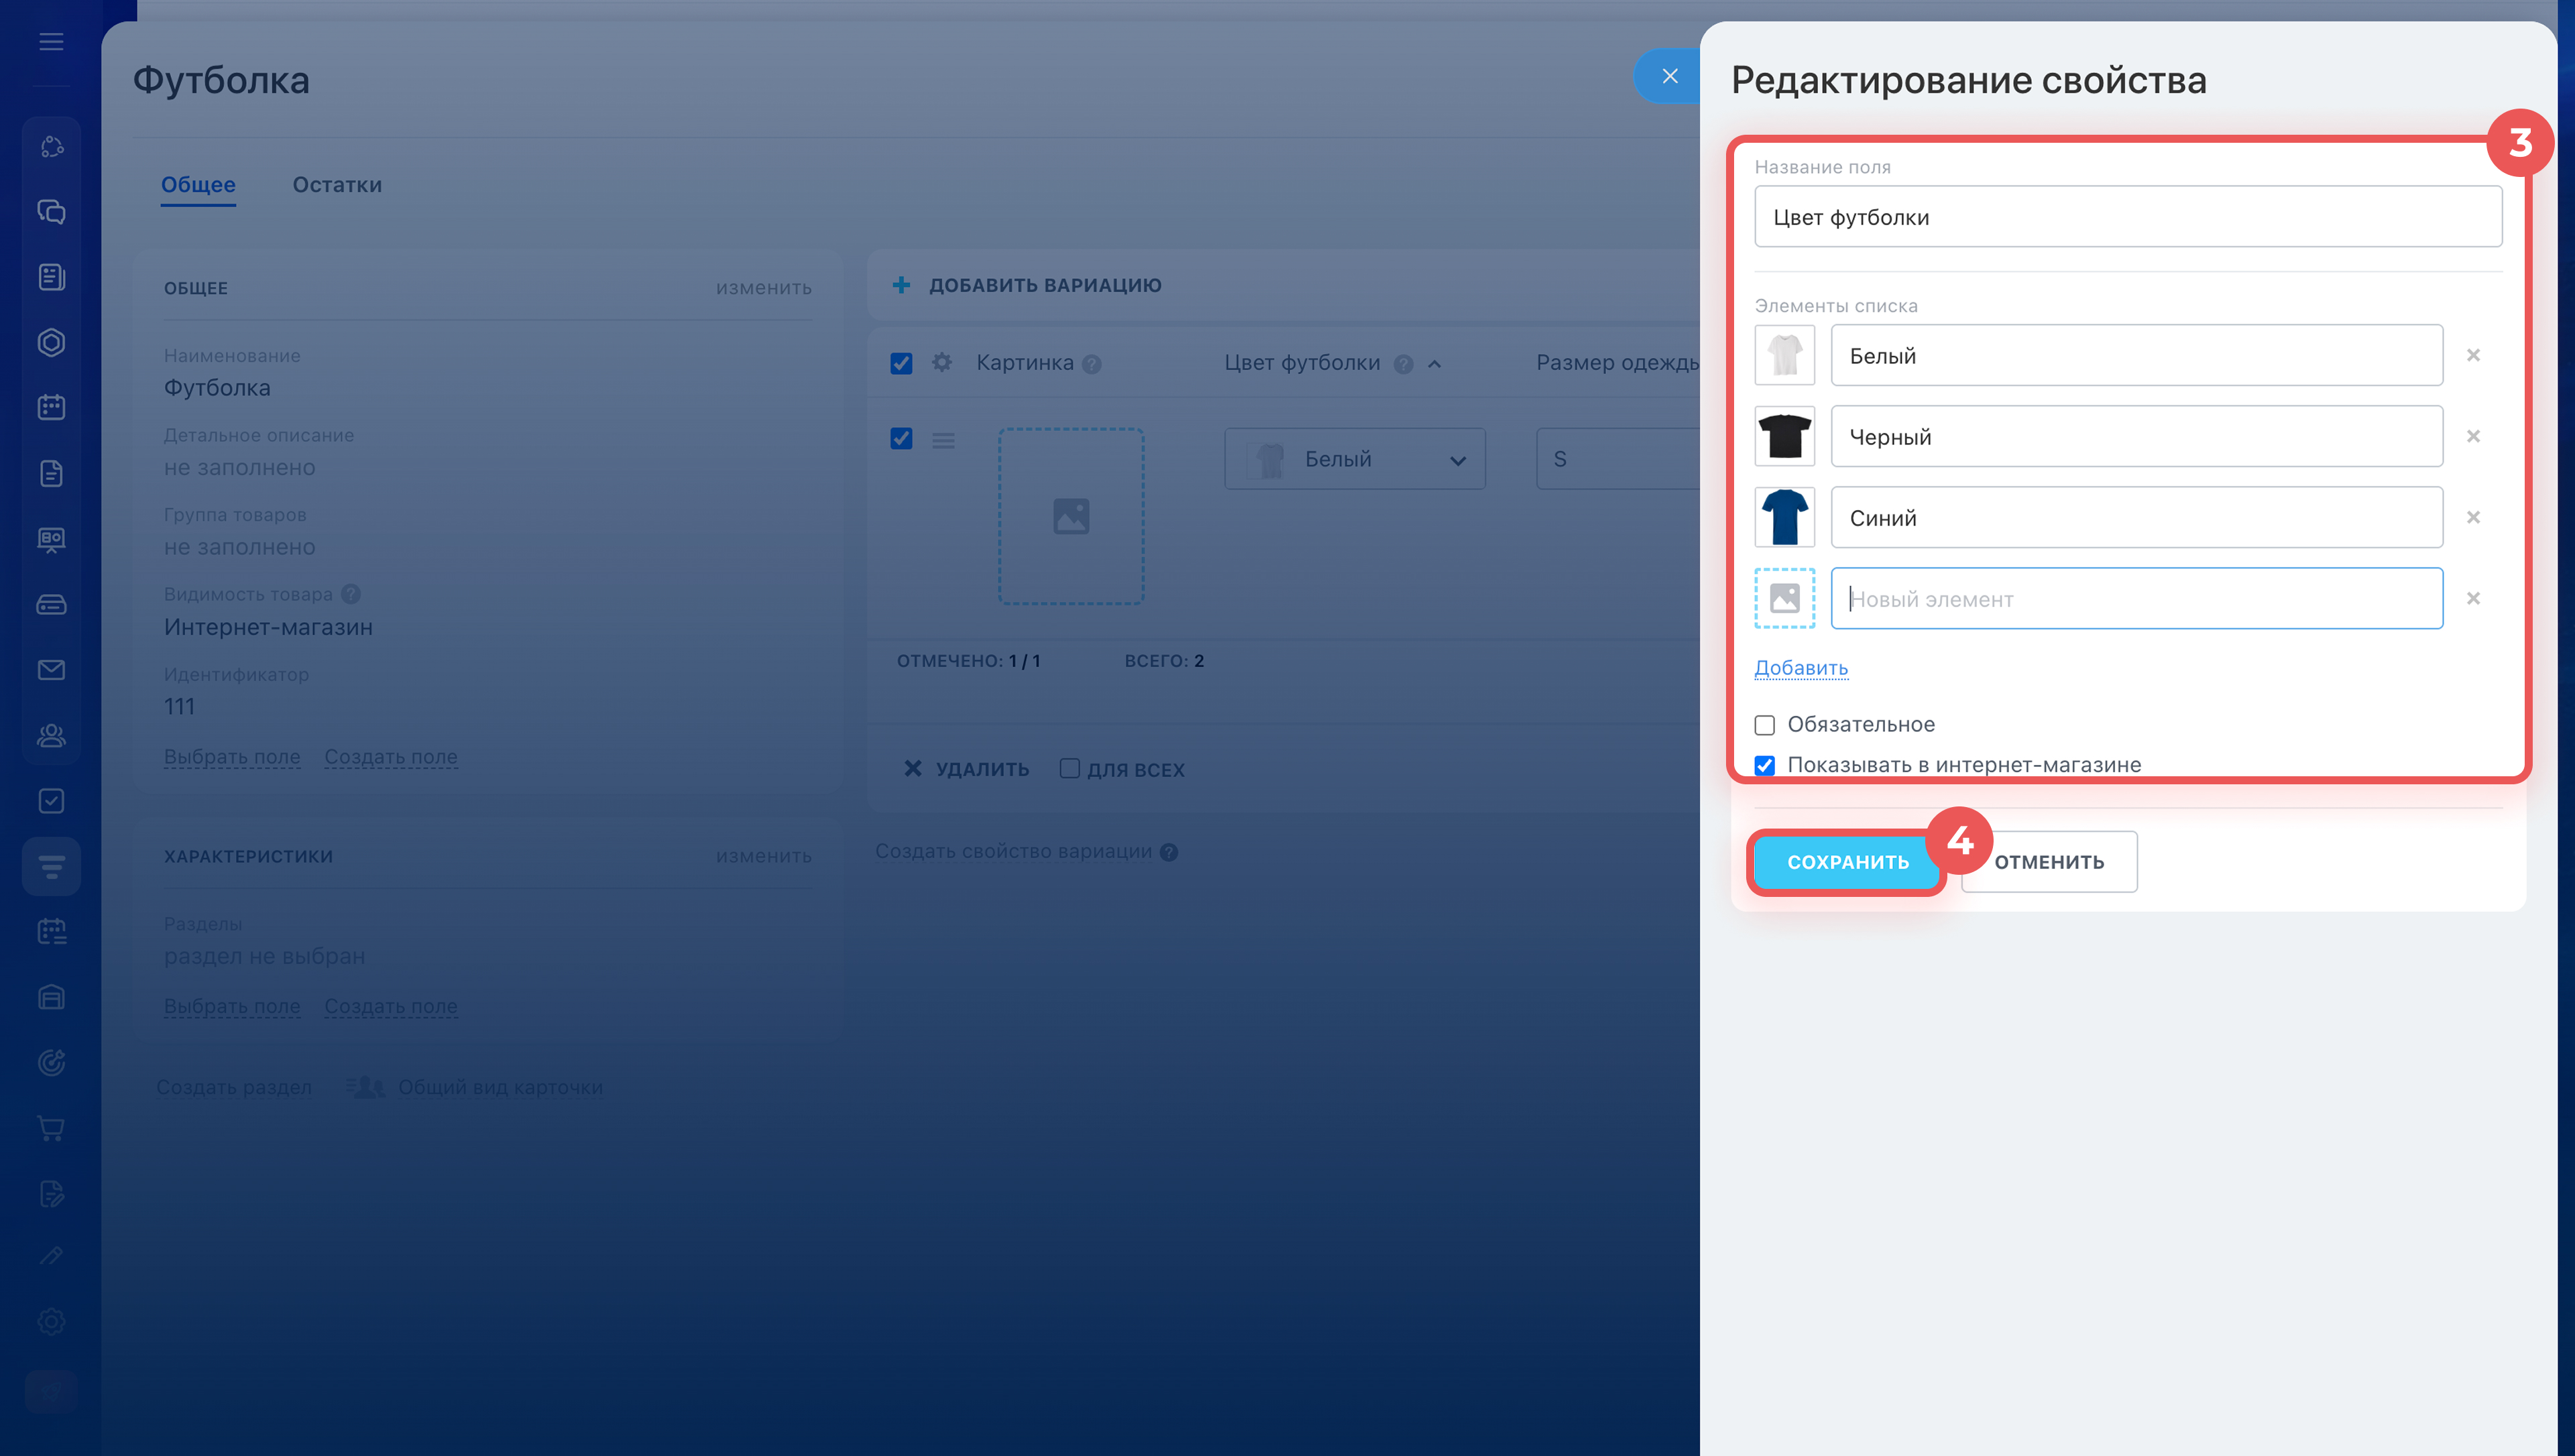Click the Новый элемент input field

[x=2136, y=598]
